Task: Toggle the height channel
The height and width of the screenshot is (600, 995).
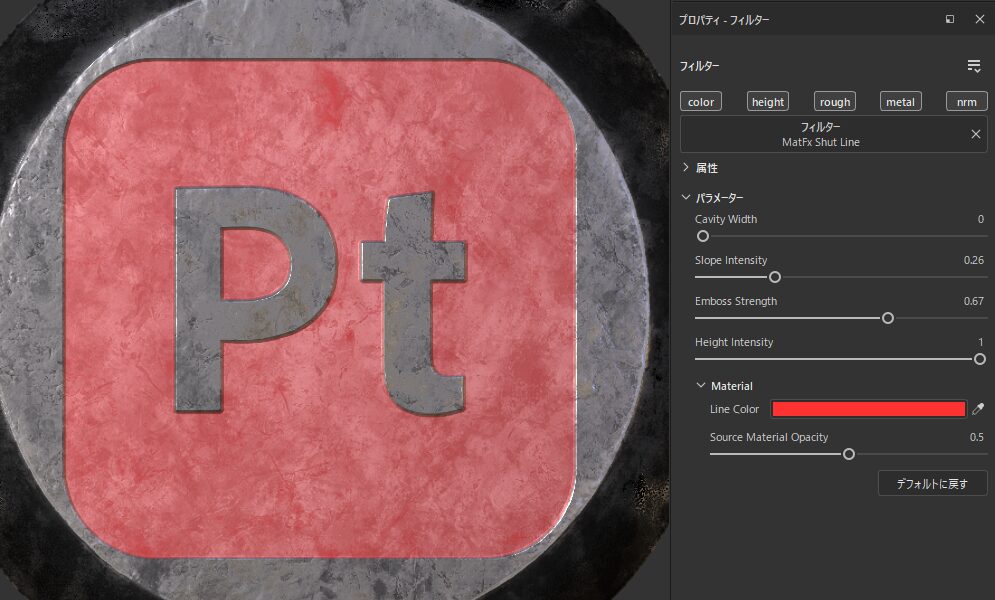Action: point(768,101)
